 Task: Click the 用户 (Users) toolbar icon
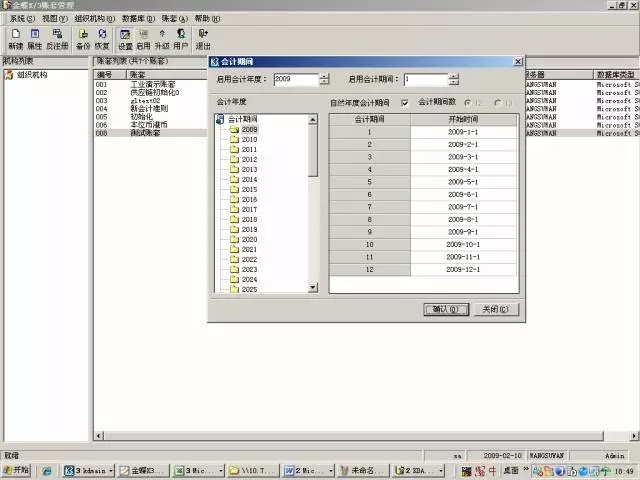(181, 39)
